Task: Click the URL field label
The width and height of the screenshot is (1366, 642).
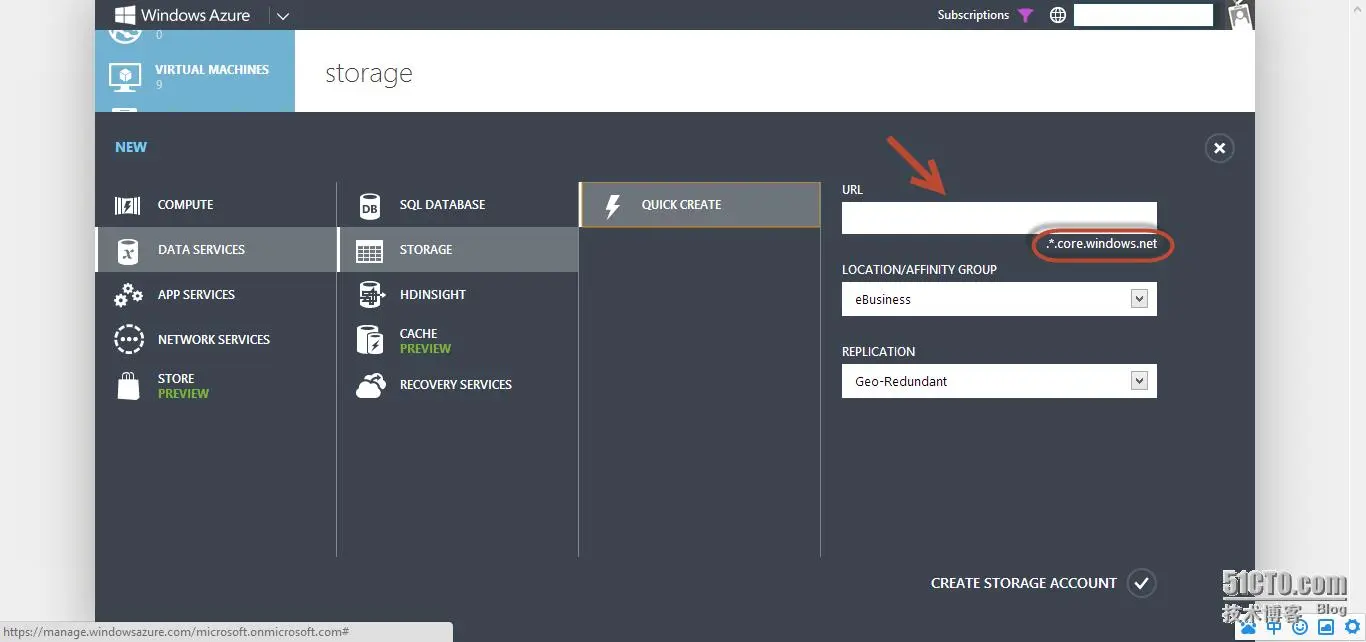Action: pyautogui.click(x=852, y=190)
